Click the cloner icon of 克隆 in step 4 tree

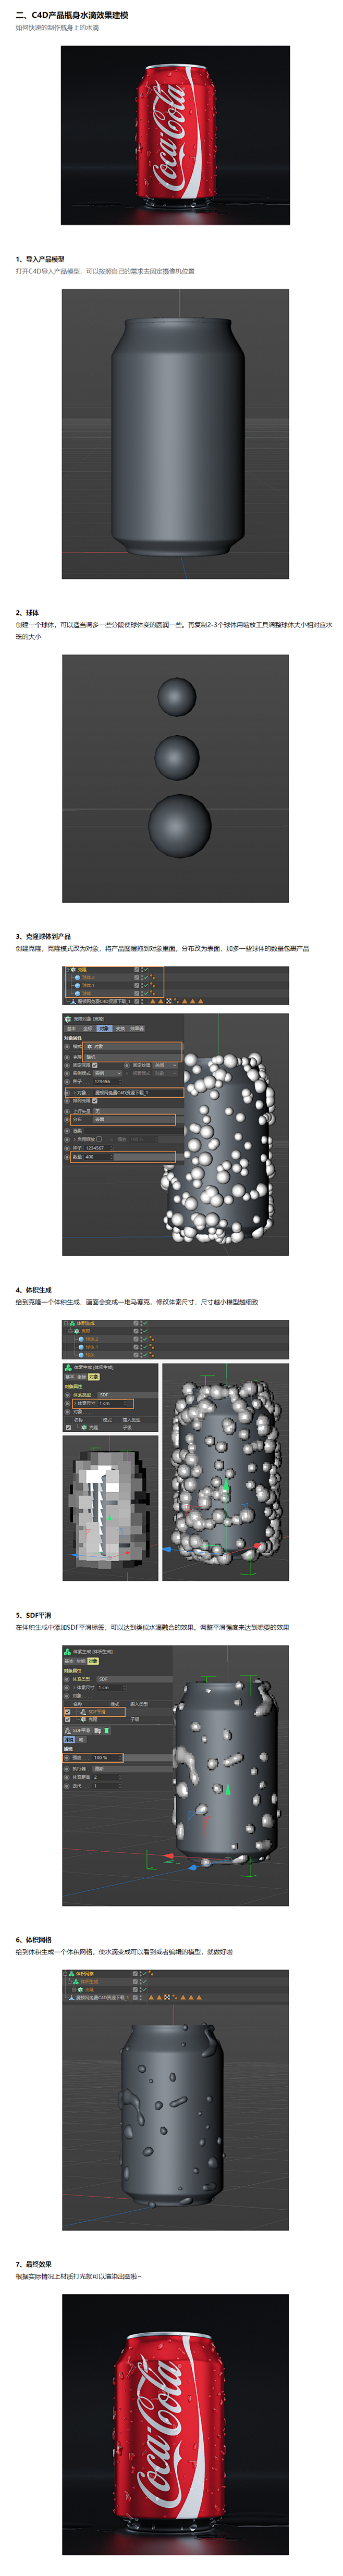[x=77, y=1331]
